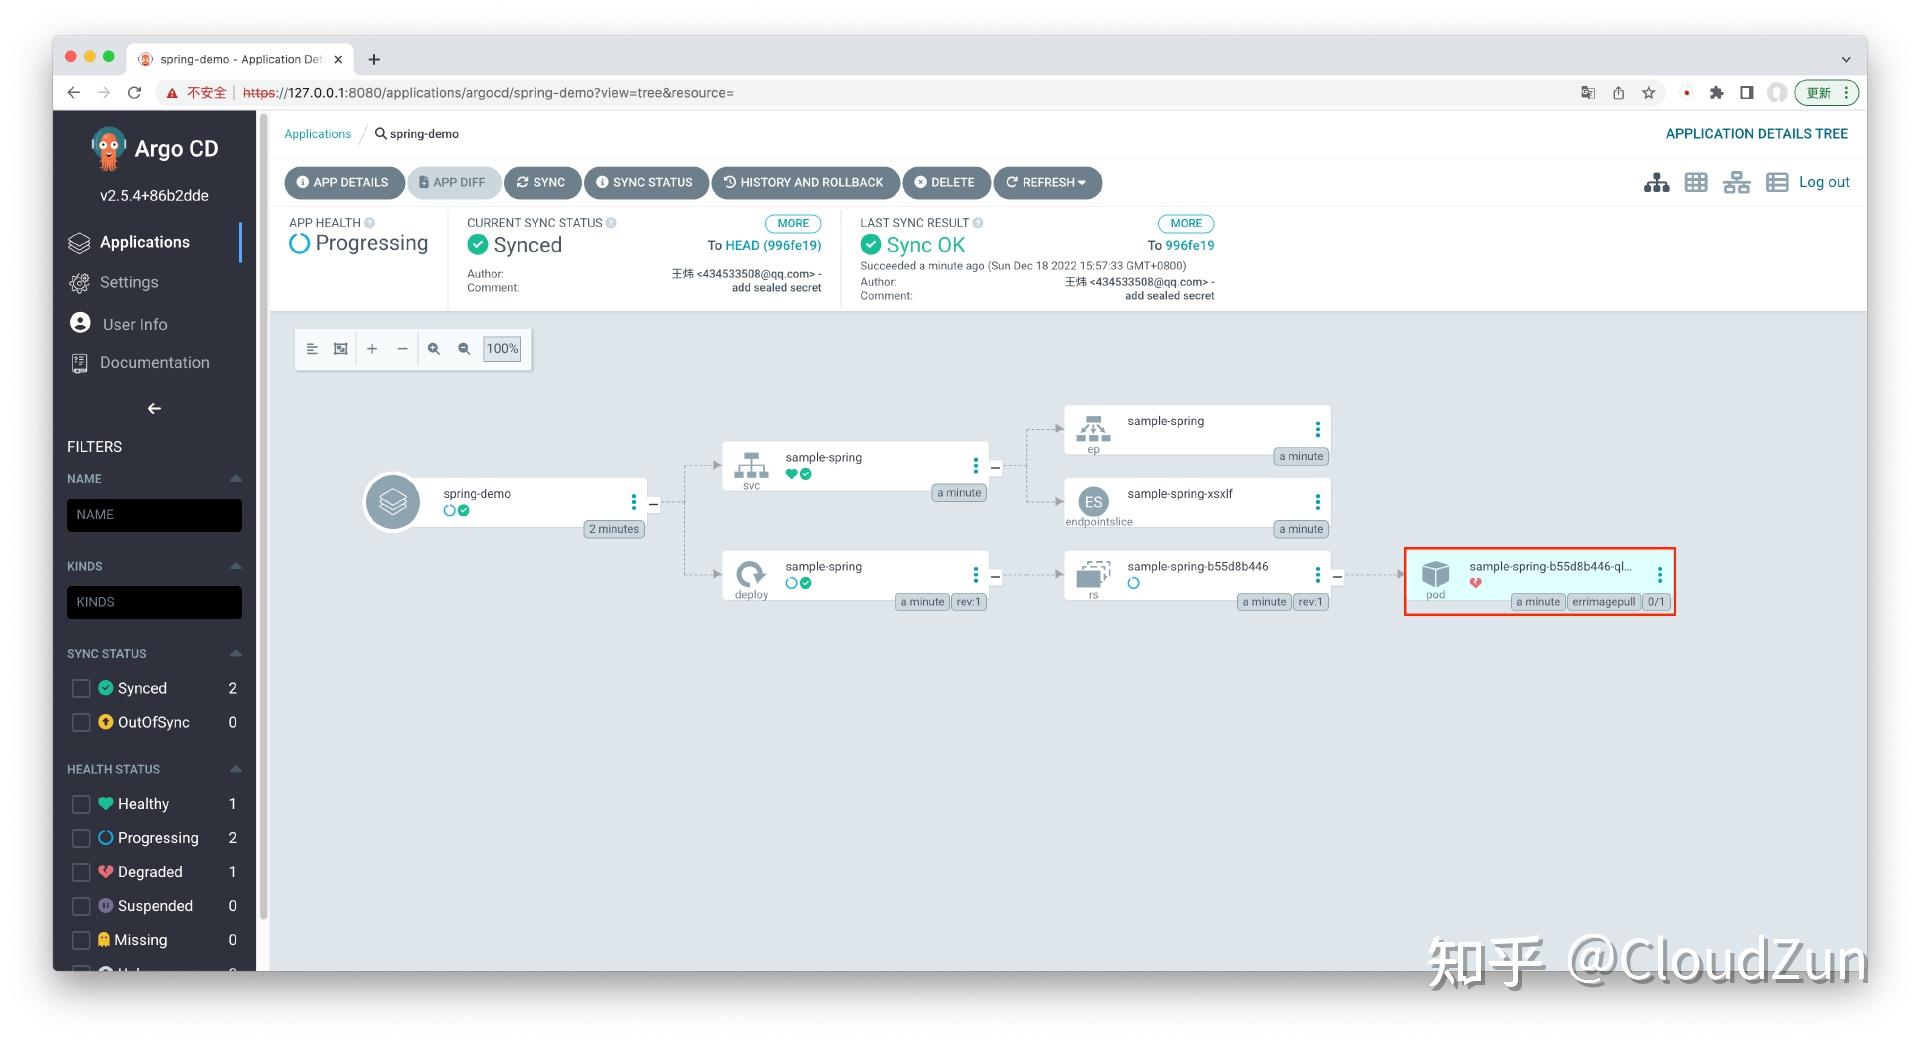
Task: Open the pods grouped view
Action: pyautogui.click(x=1696, y=182)
